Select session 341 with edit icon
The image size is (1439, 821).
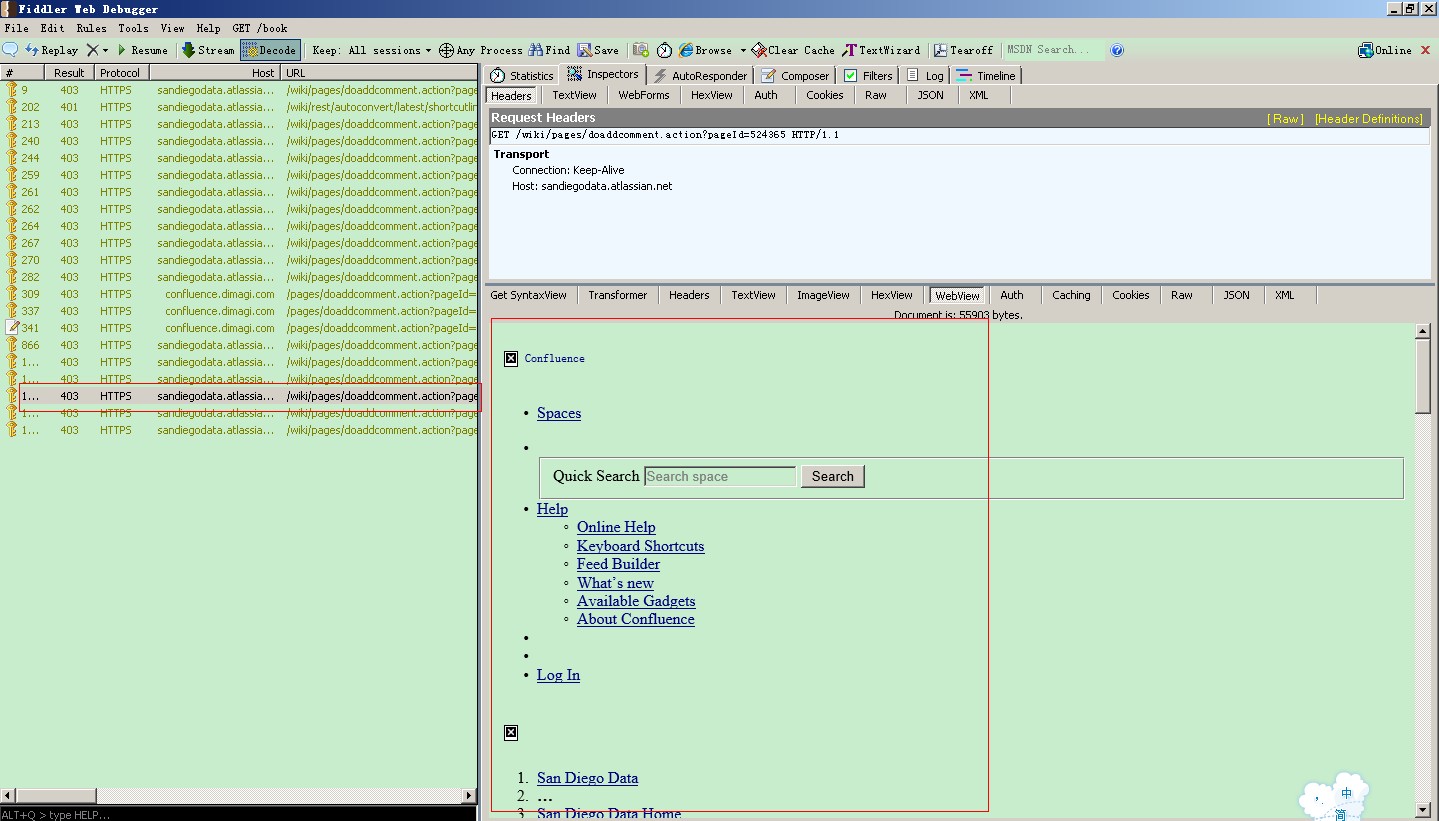tap(240, 328)
